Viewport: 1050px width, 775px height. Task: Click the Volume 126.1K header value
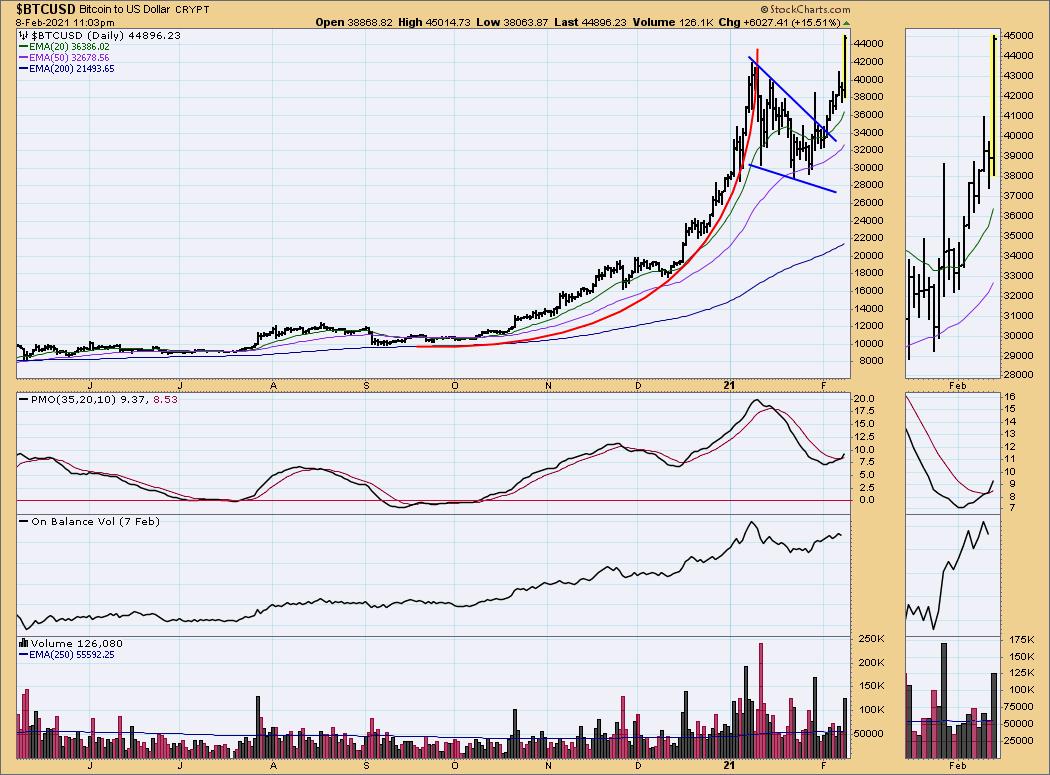click(x=672, y=22)
